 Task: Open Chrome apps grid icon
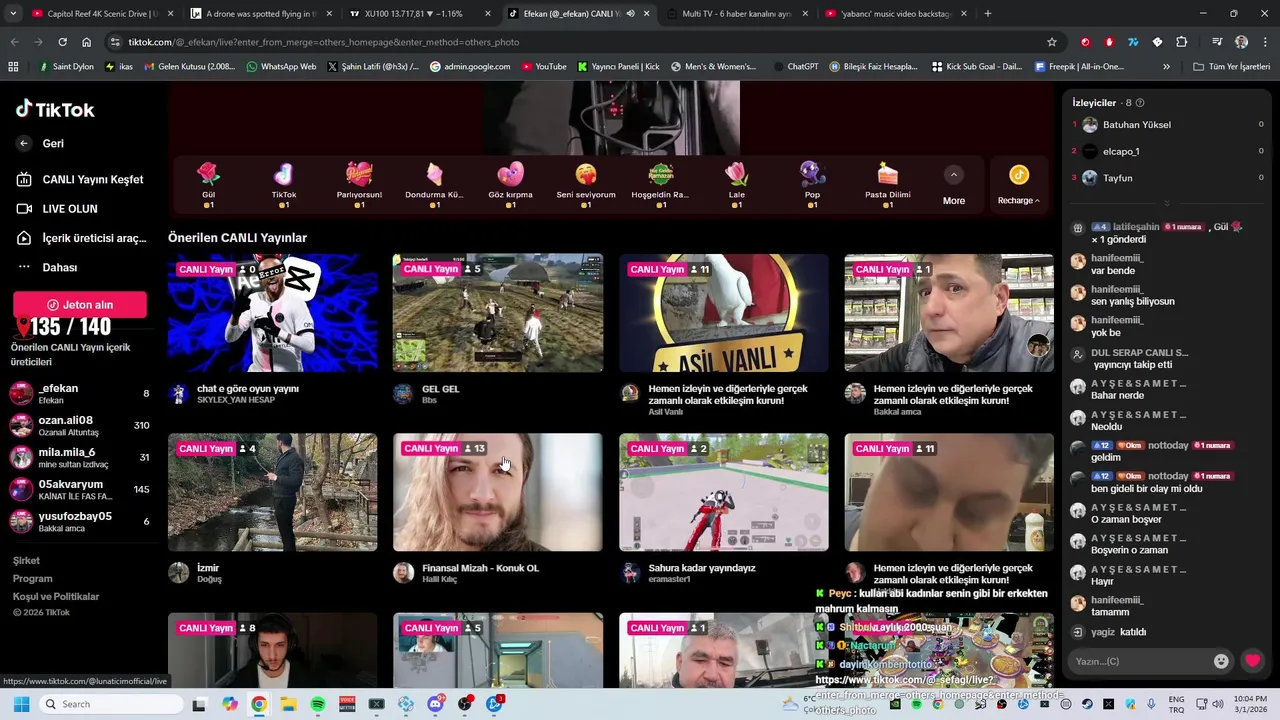coord(13,67)
